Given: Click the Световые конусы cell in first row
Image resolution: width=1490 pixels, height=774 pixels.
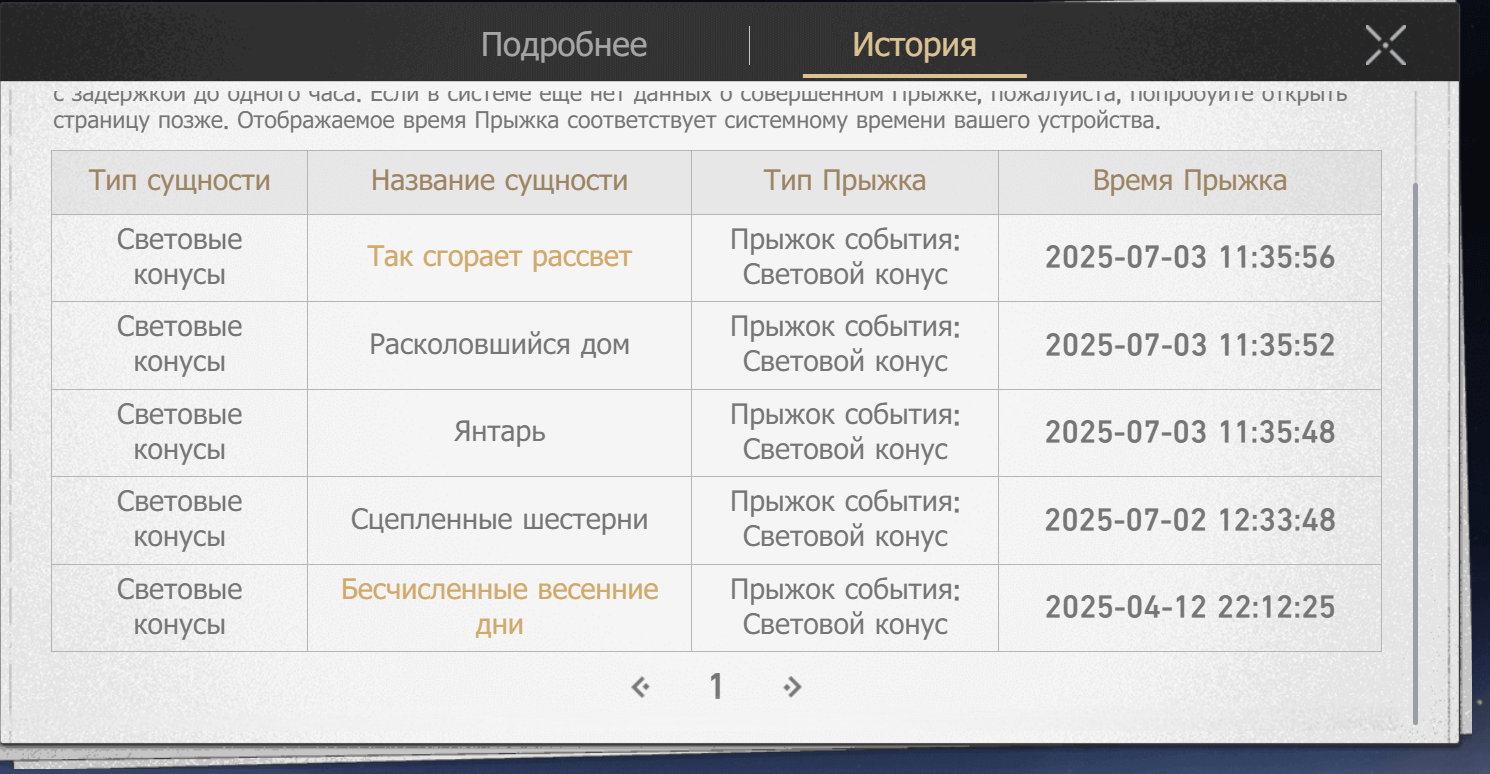Looking at the screenshot, I should (180, 257).
